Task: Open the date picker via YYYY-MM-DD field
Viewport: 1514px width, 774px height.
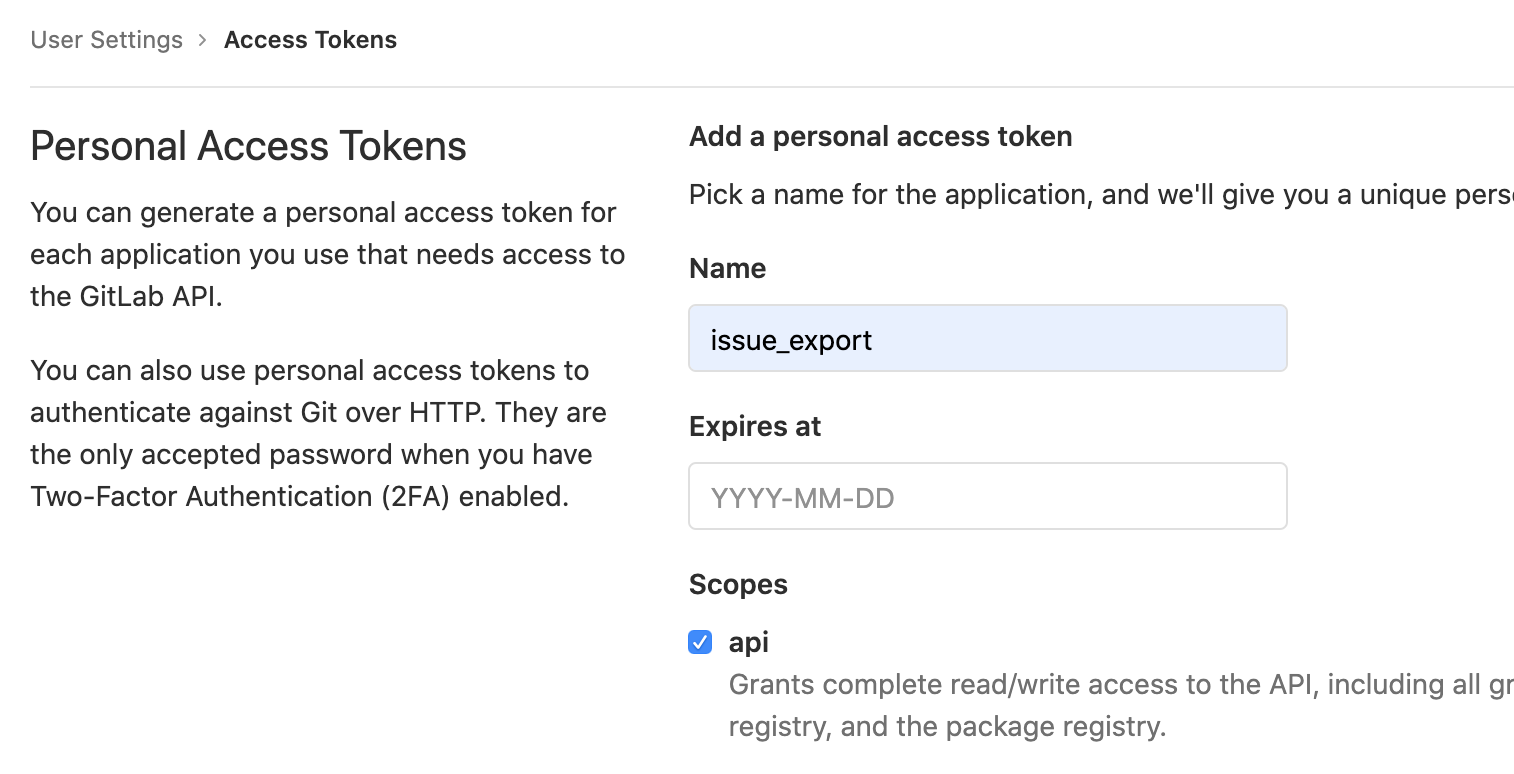Action: pos(987,495)
